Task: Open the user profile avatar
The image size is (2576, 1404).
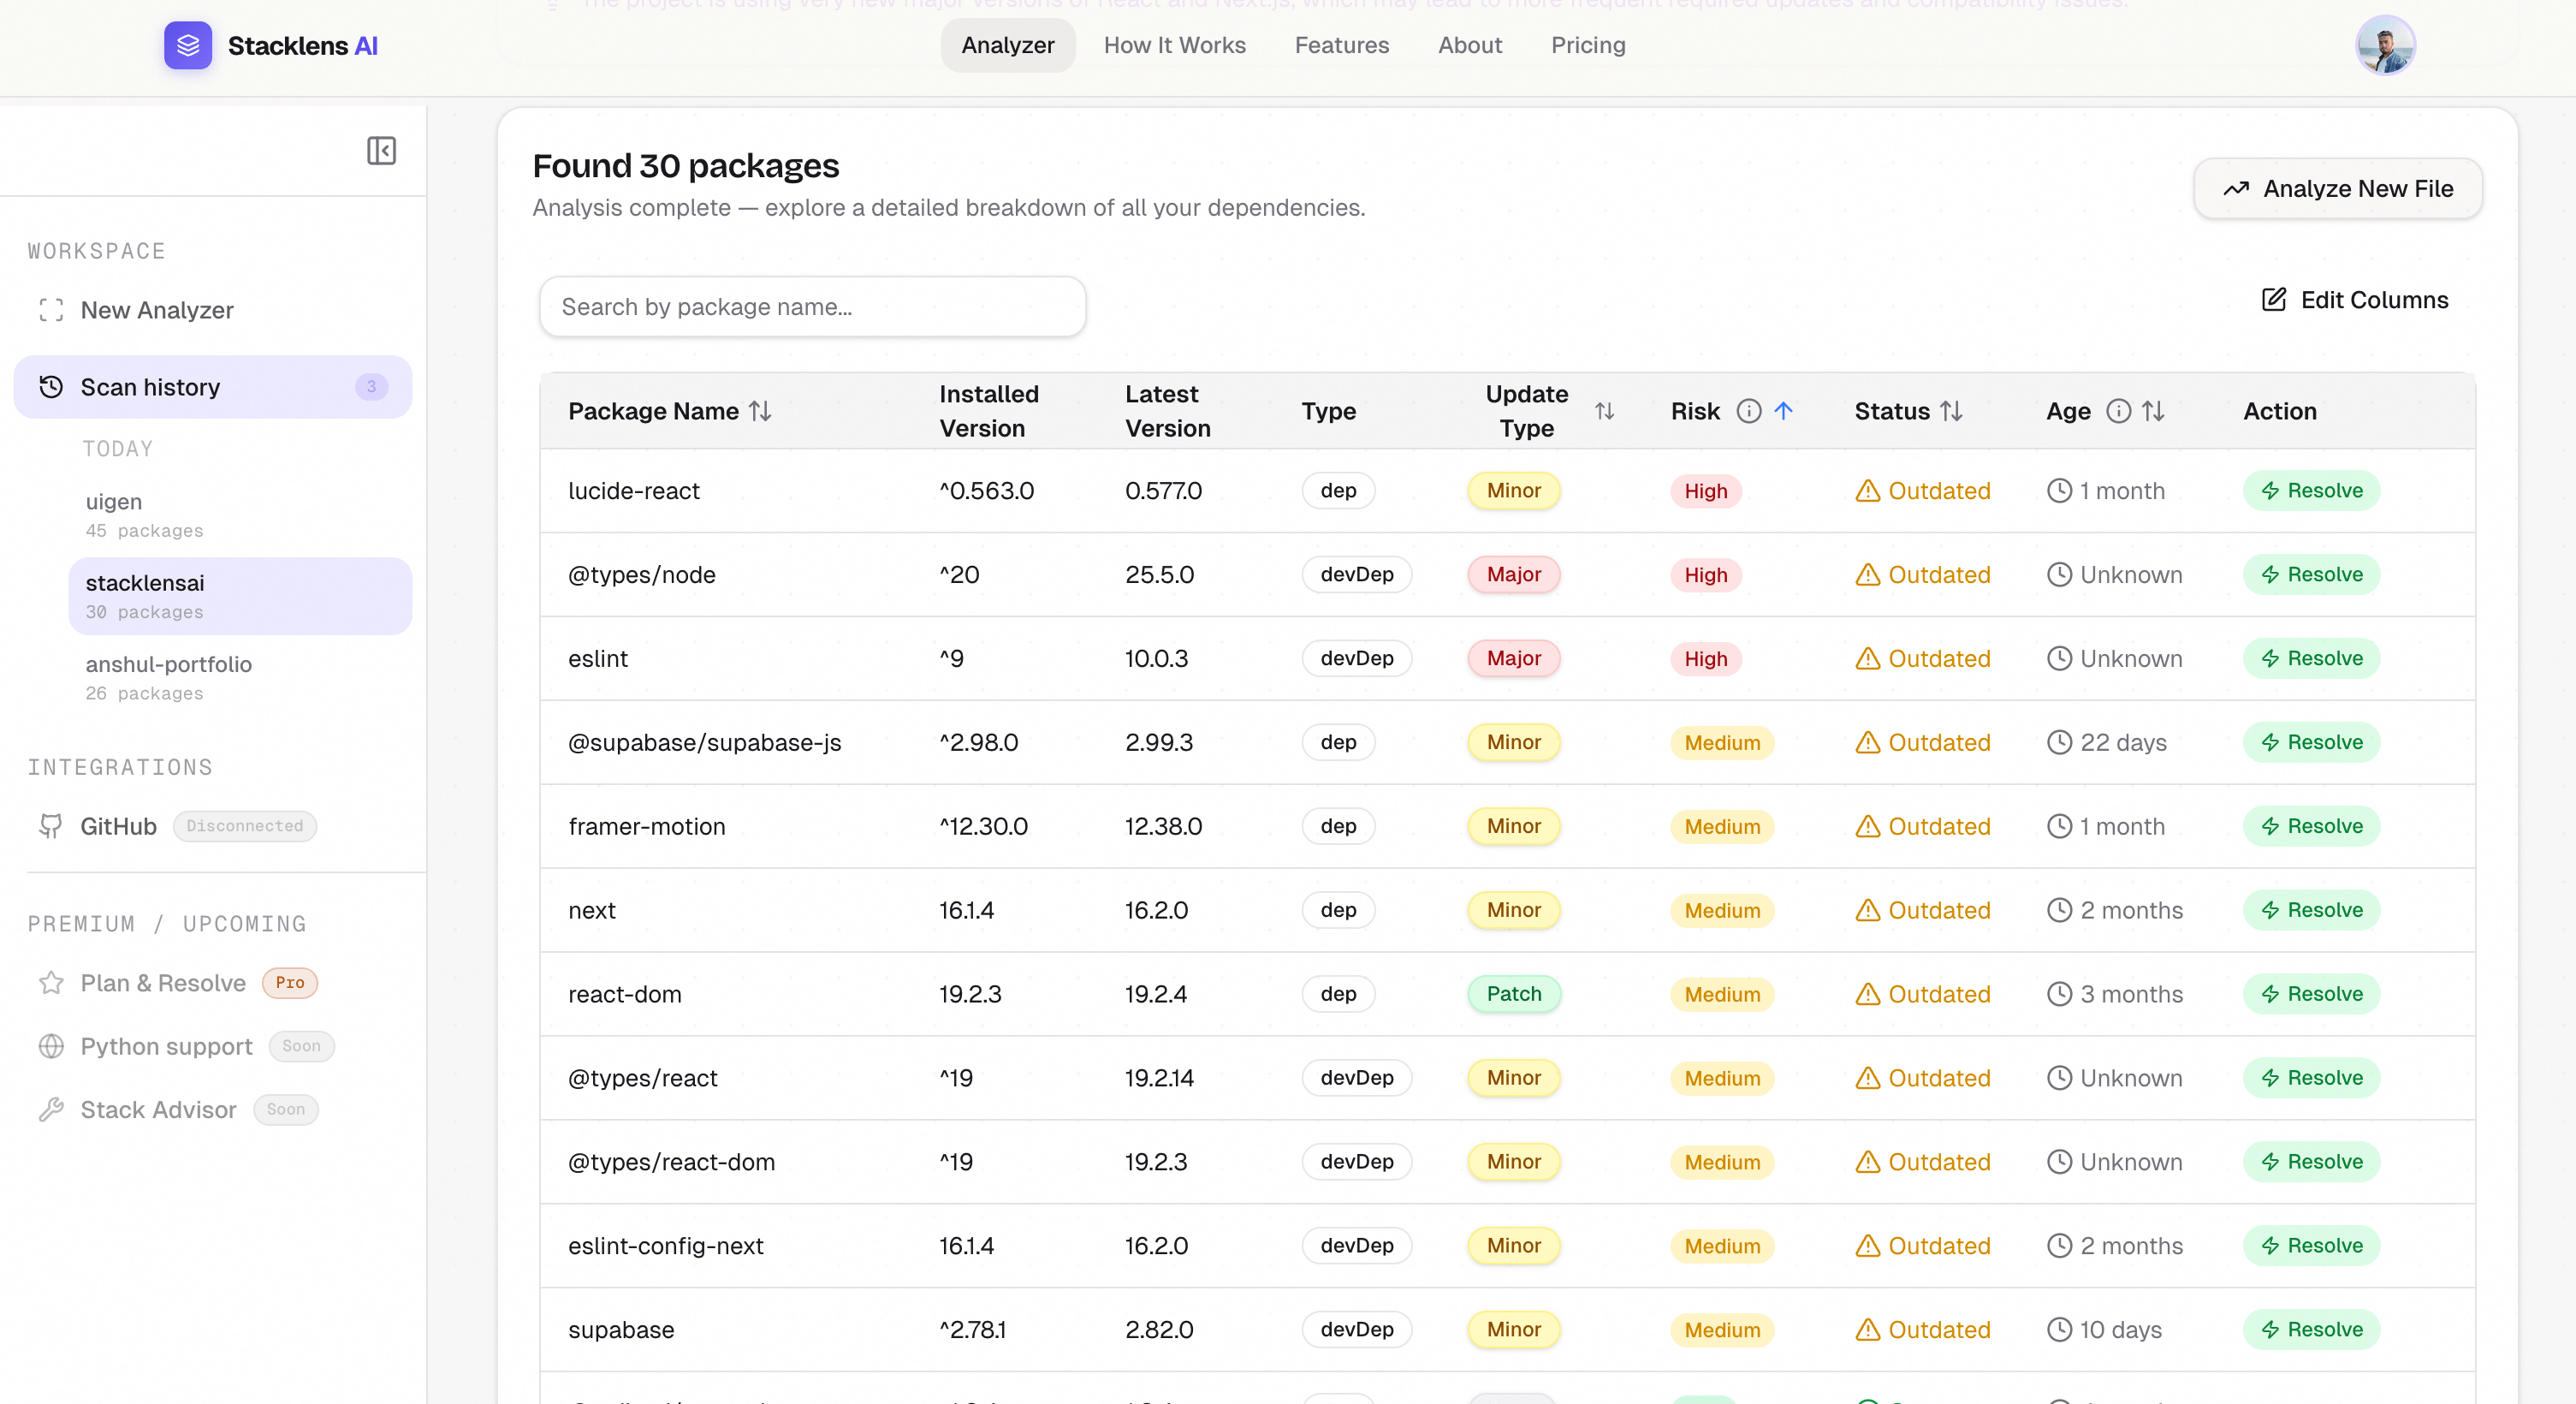Action: click(2384, 46)
